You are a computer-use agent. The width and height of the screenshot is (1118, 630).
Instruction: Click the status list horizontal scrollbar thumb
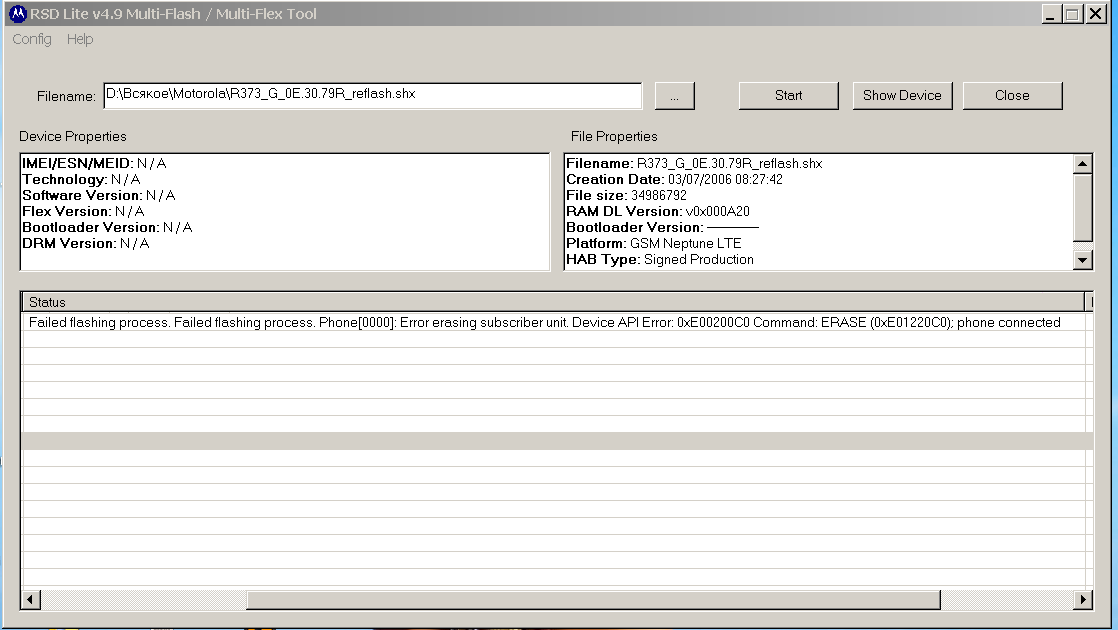tap(593, 599)
